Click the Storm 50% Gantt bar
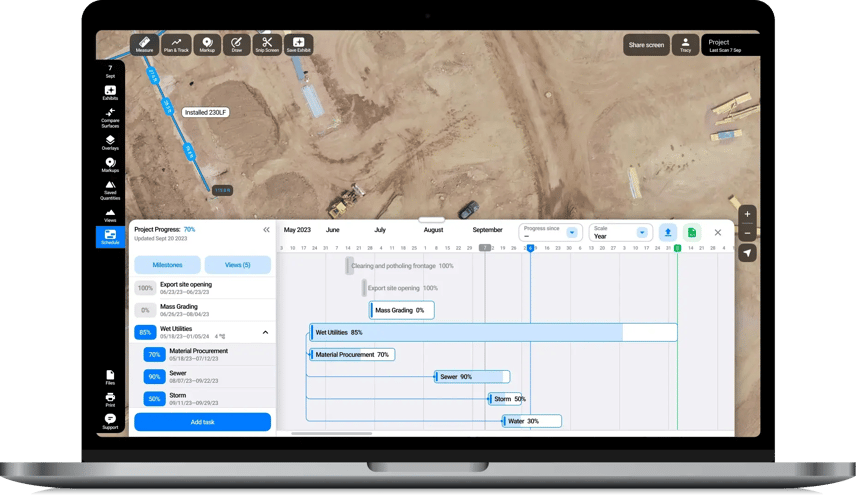Image resolution: width=856 pixels, height=495 pixels. coord(506,399)
